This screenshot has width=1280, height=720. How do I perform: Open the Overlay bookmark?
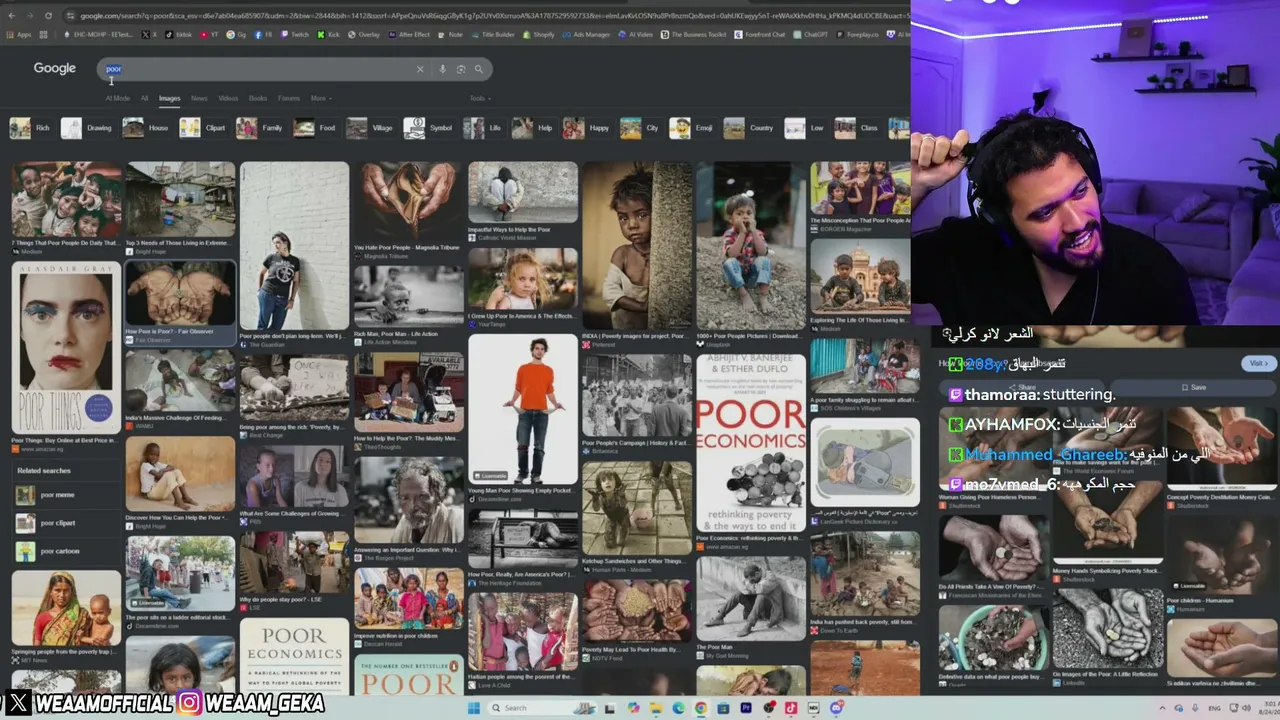(x=364, y=34)
